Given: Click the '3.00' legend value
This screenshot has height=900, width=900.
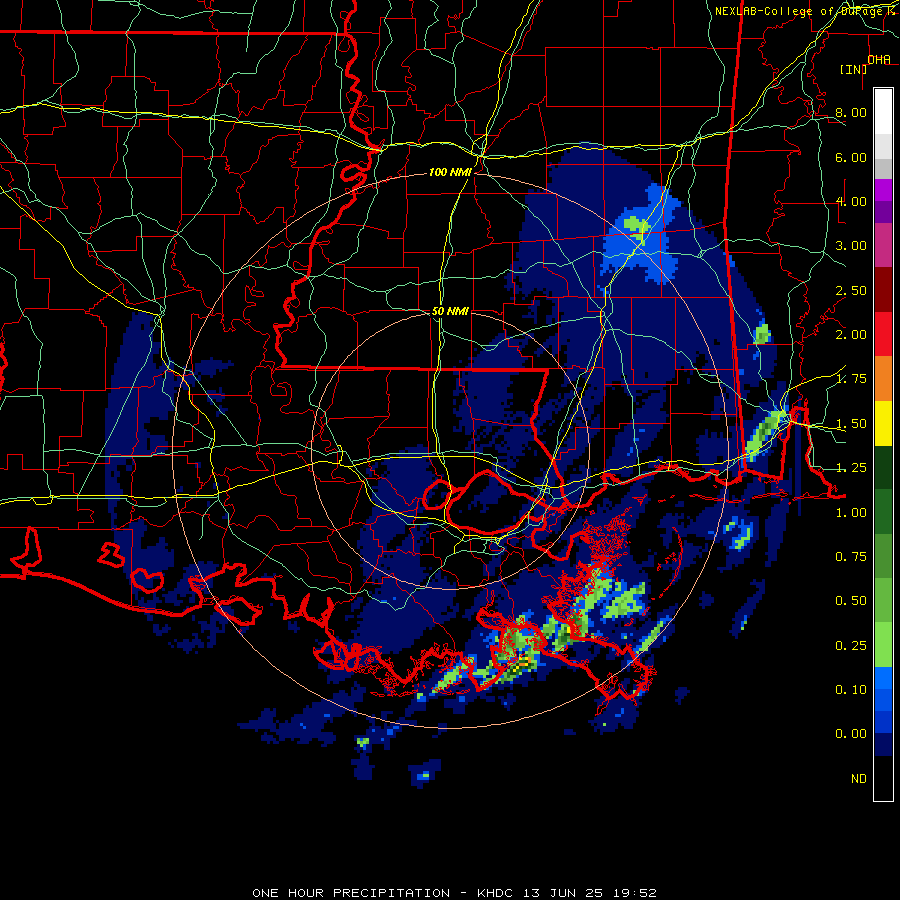Looking at the screenshot, I should (x=851, y=246).
